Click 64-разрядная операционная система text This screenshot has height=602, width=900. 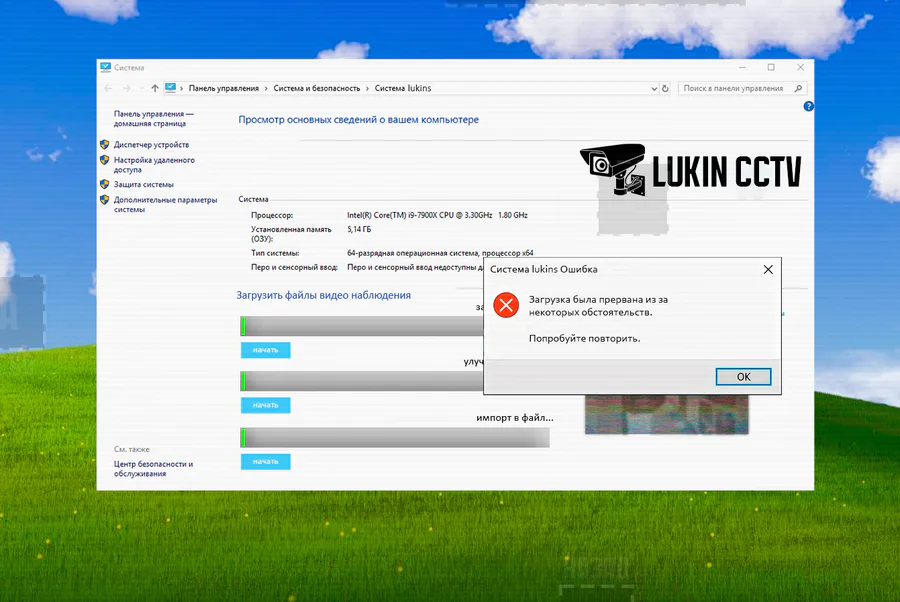coord(440,253)
